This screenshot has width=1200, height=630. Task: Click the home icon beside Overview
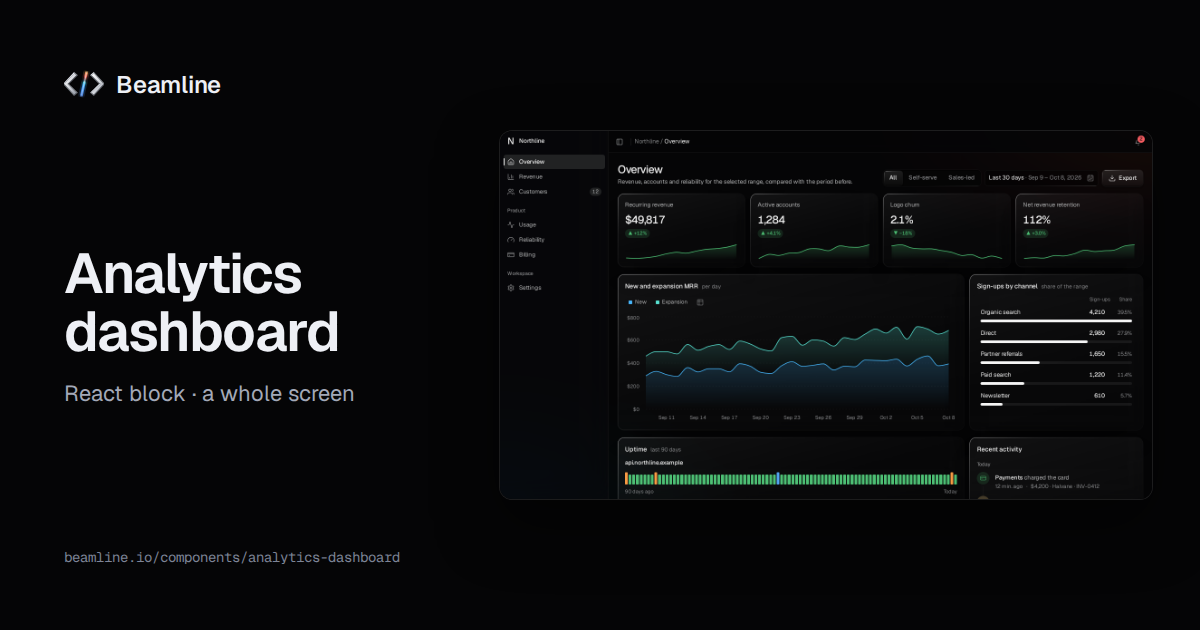point(511,162)
